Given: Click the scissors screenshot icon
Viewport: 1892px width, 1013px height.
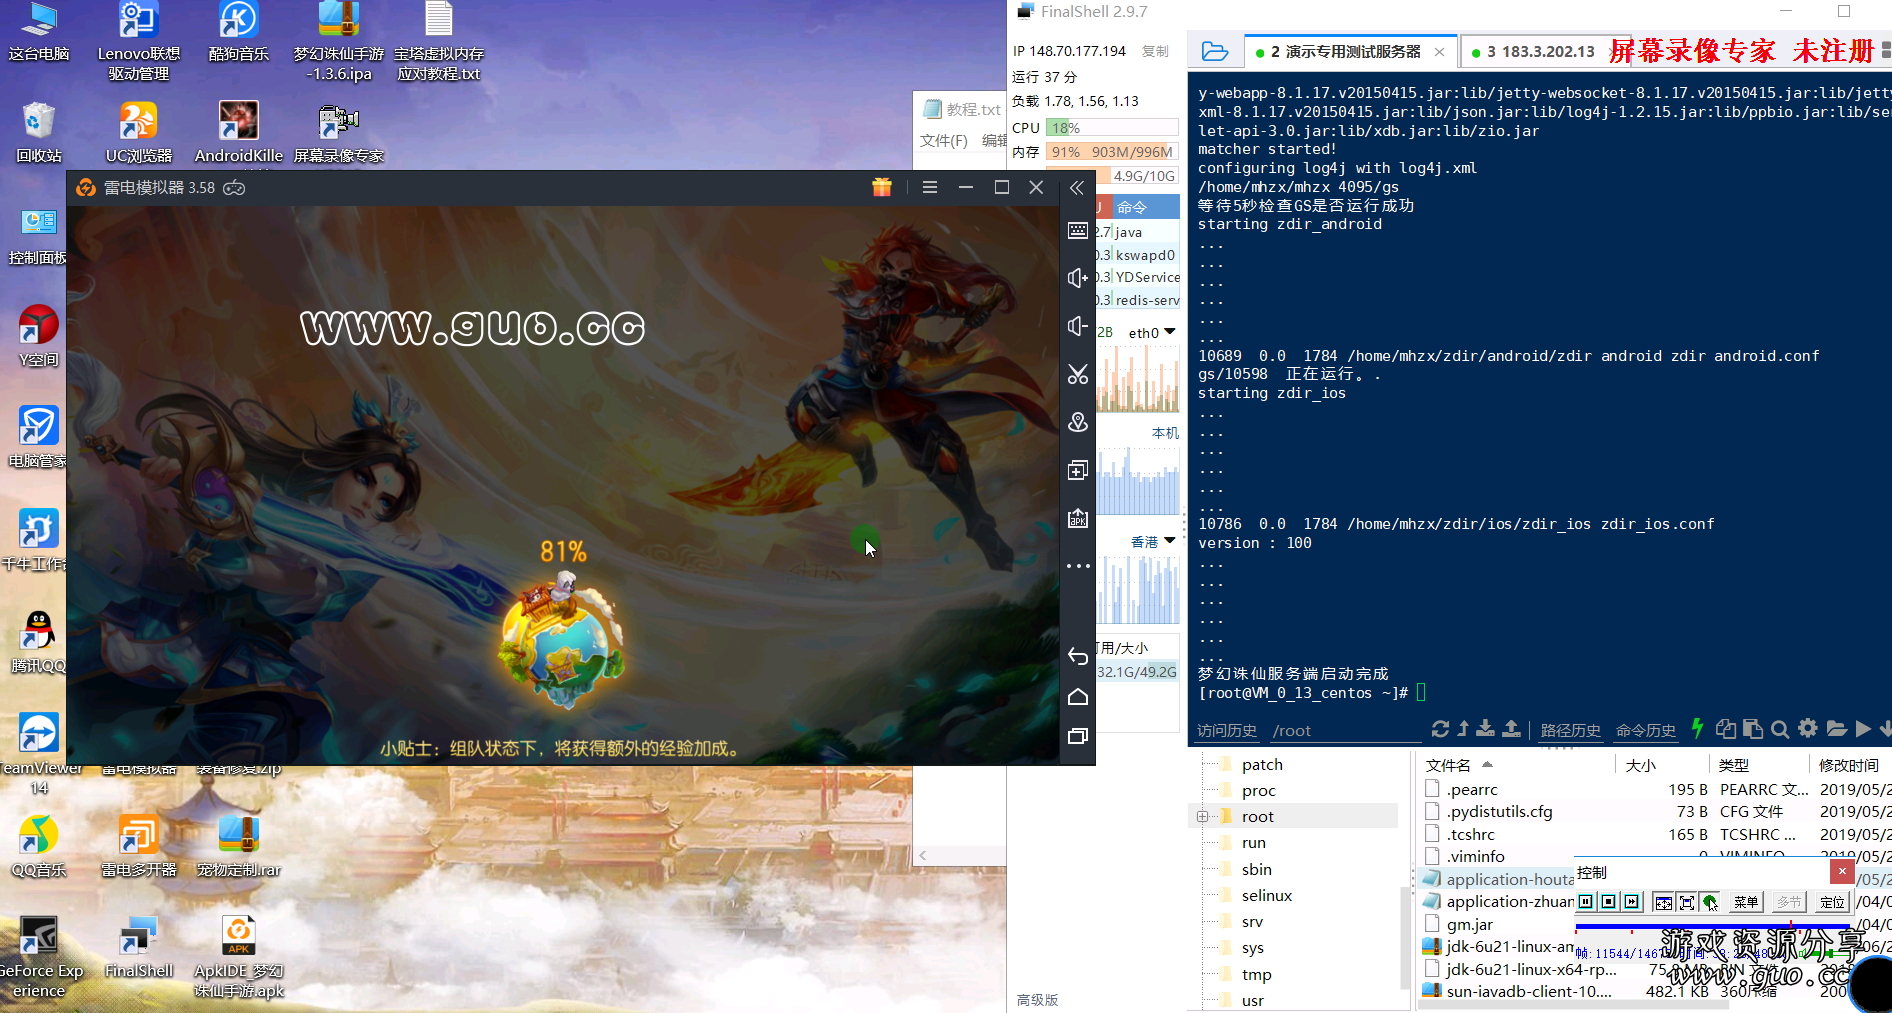Looking at the screenshot, I should [1077, 375].
